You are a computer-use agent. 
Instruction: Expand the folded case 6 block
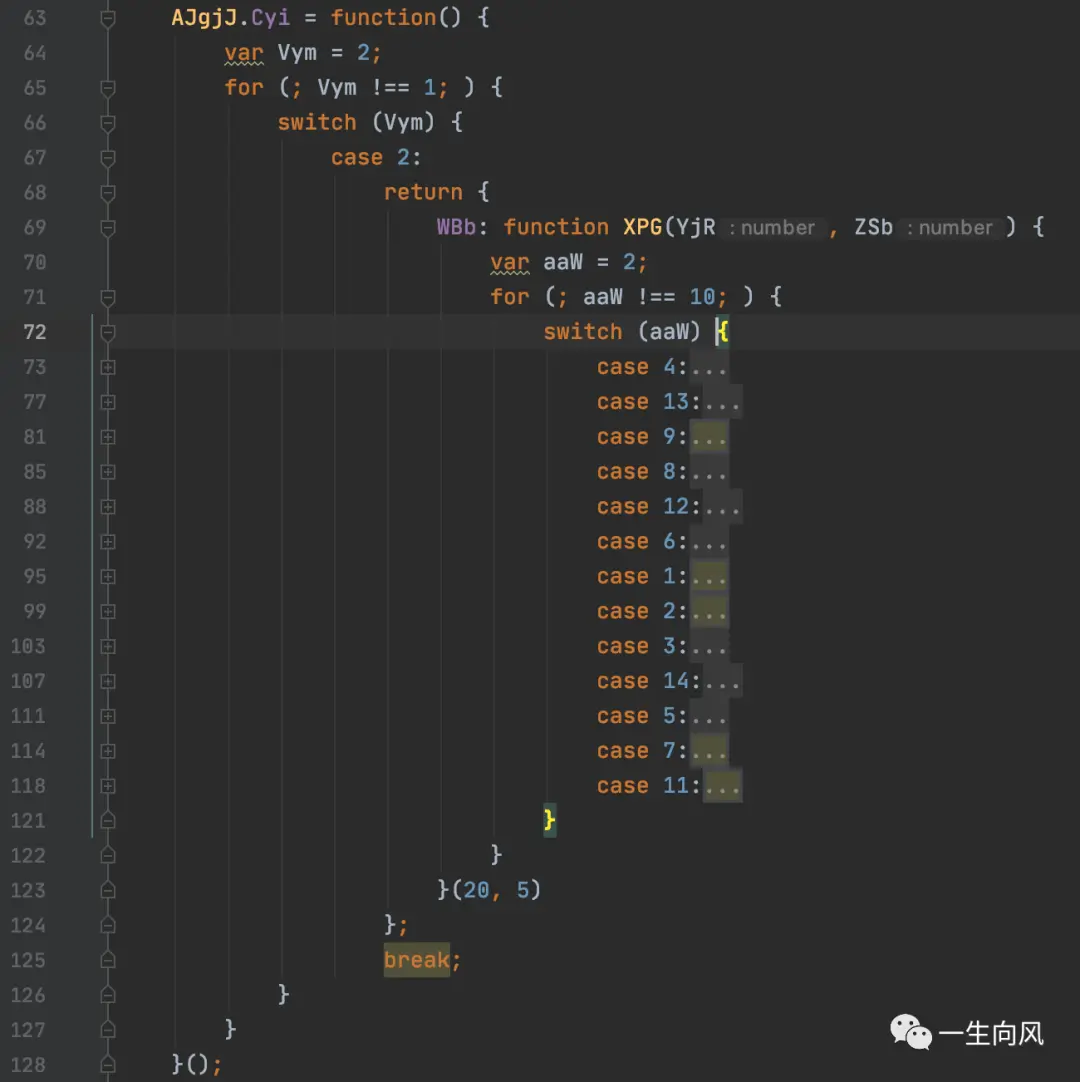tap(108, 542)
